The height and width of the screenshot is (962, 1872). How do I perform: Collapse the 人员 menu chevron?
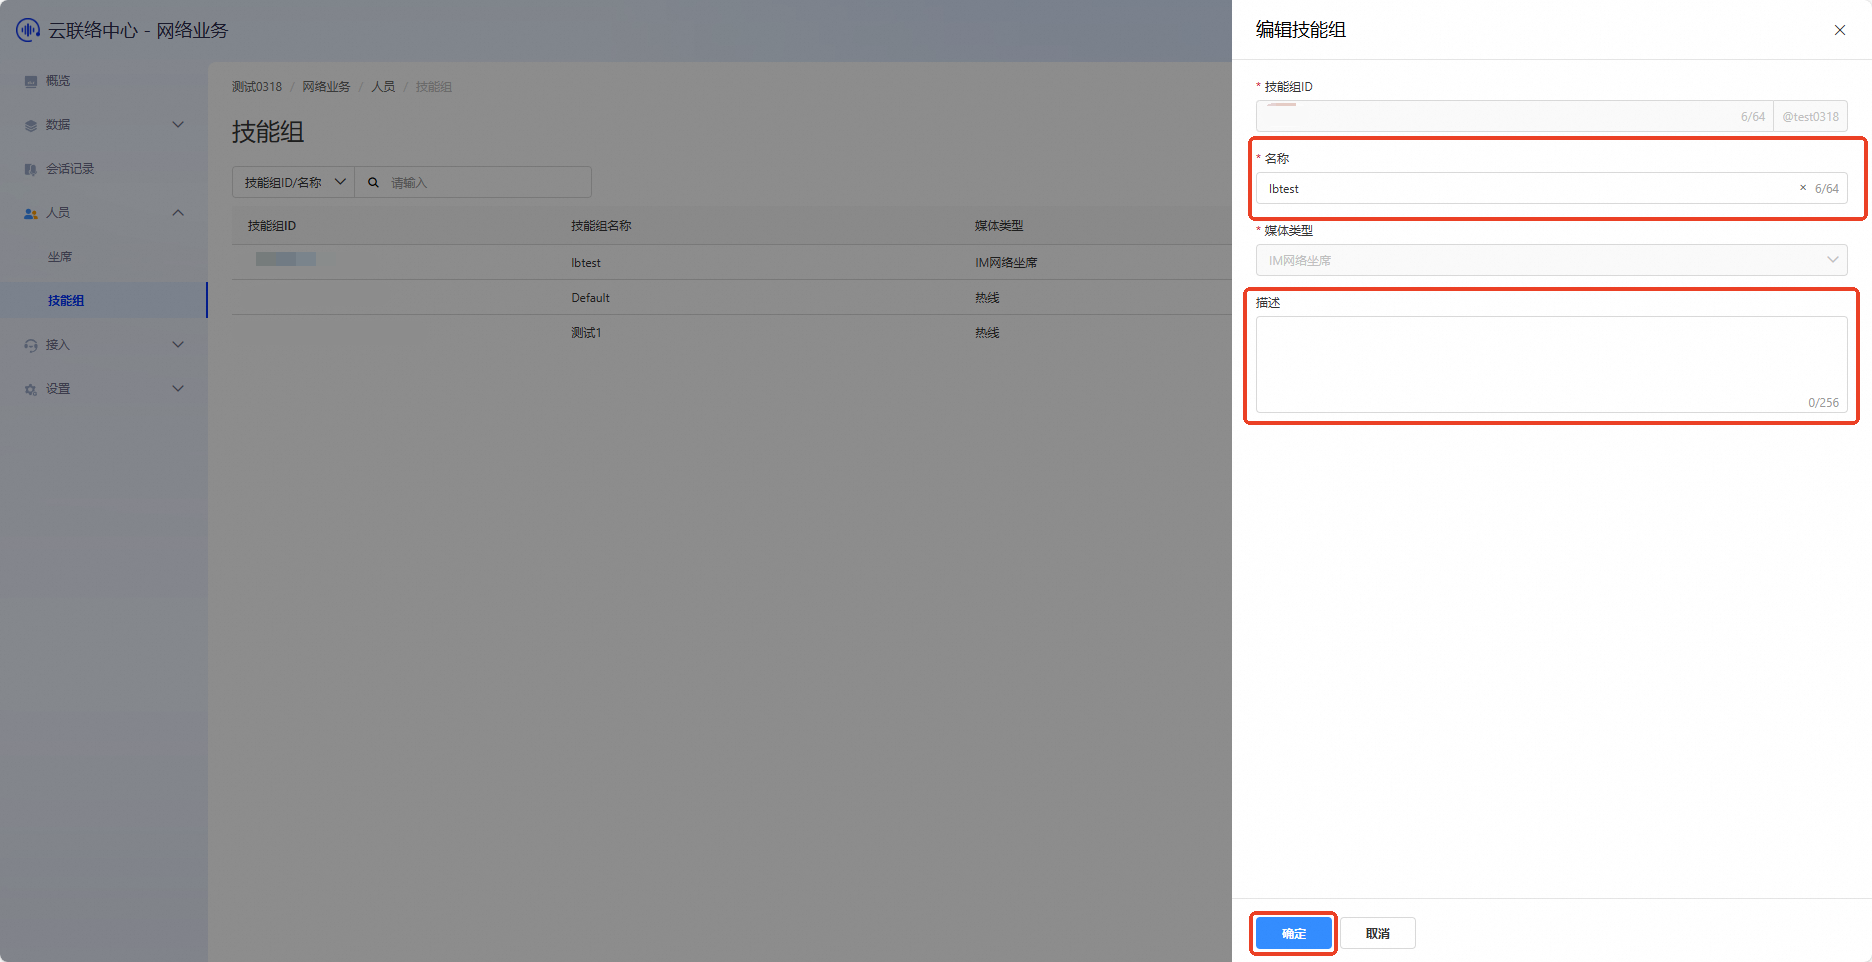(x=178, y=213)
